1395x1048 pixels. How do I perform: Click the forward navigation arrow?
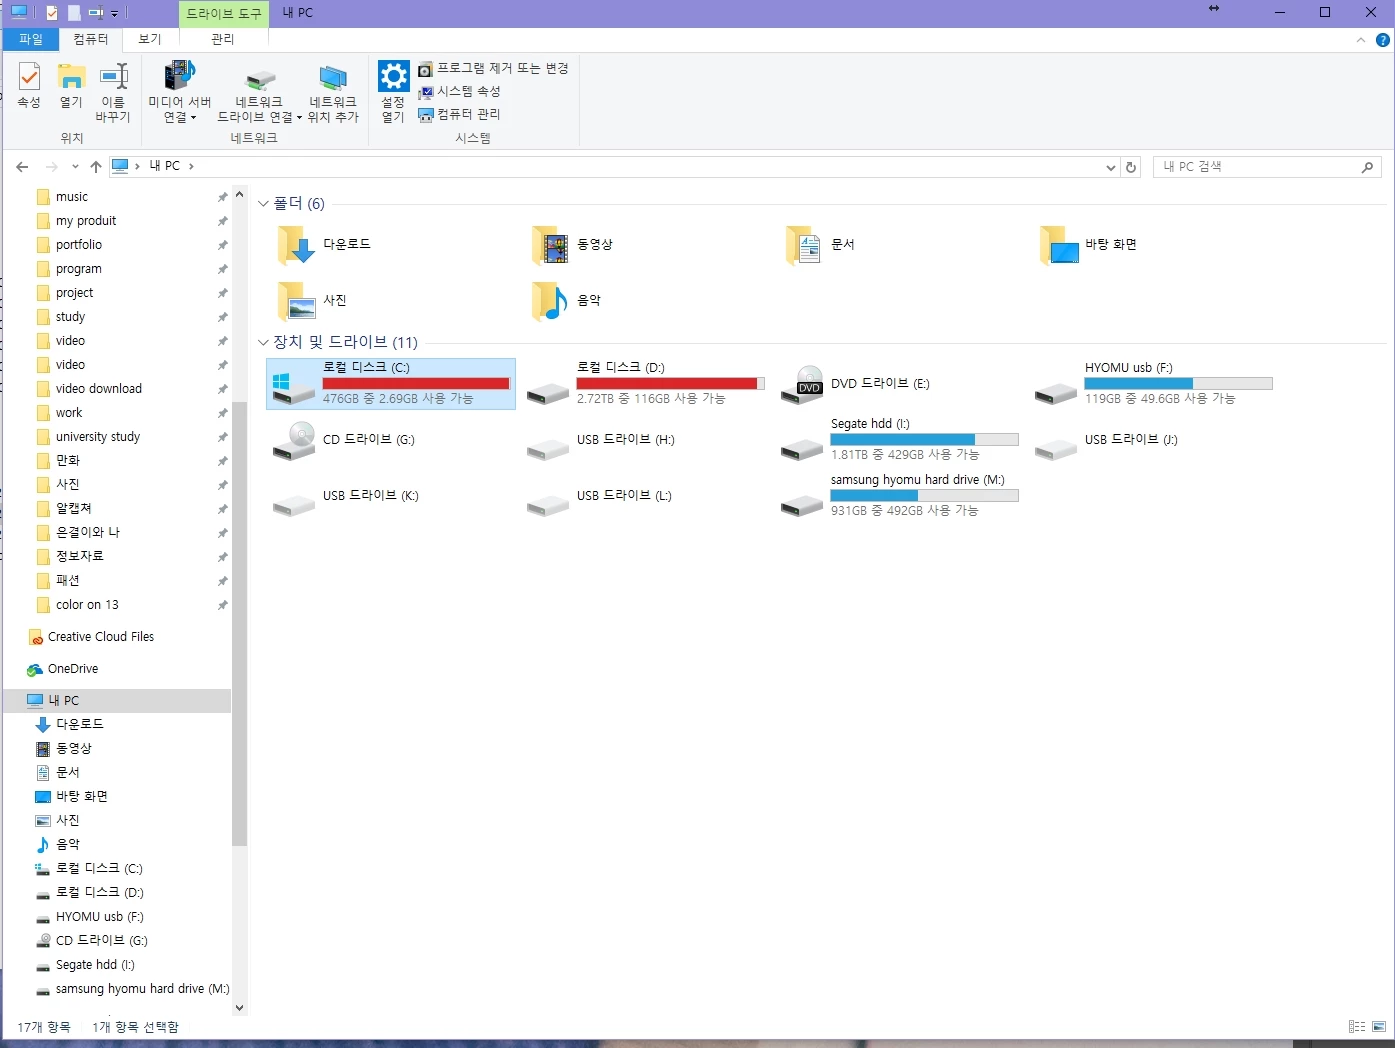coord(51,166)
